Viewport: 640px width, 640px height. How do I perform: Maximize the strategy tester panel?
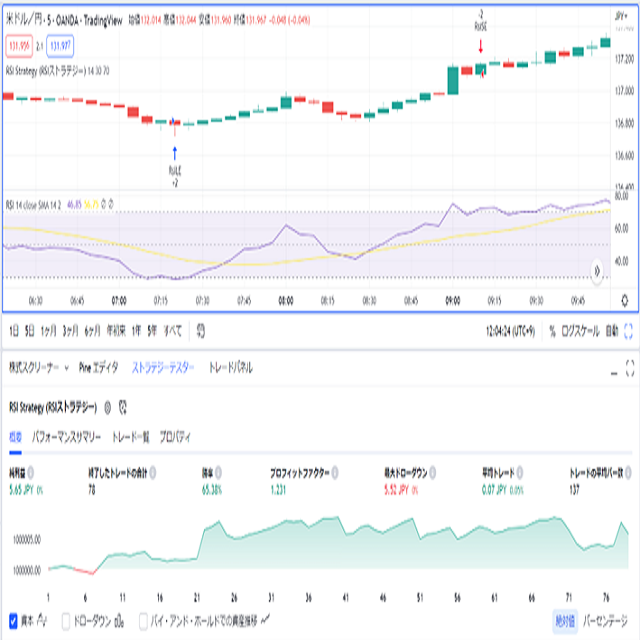click(x=630, y=368)
